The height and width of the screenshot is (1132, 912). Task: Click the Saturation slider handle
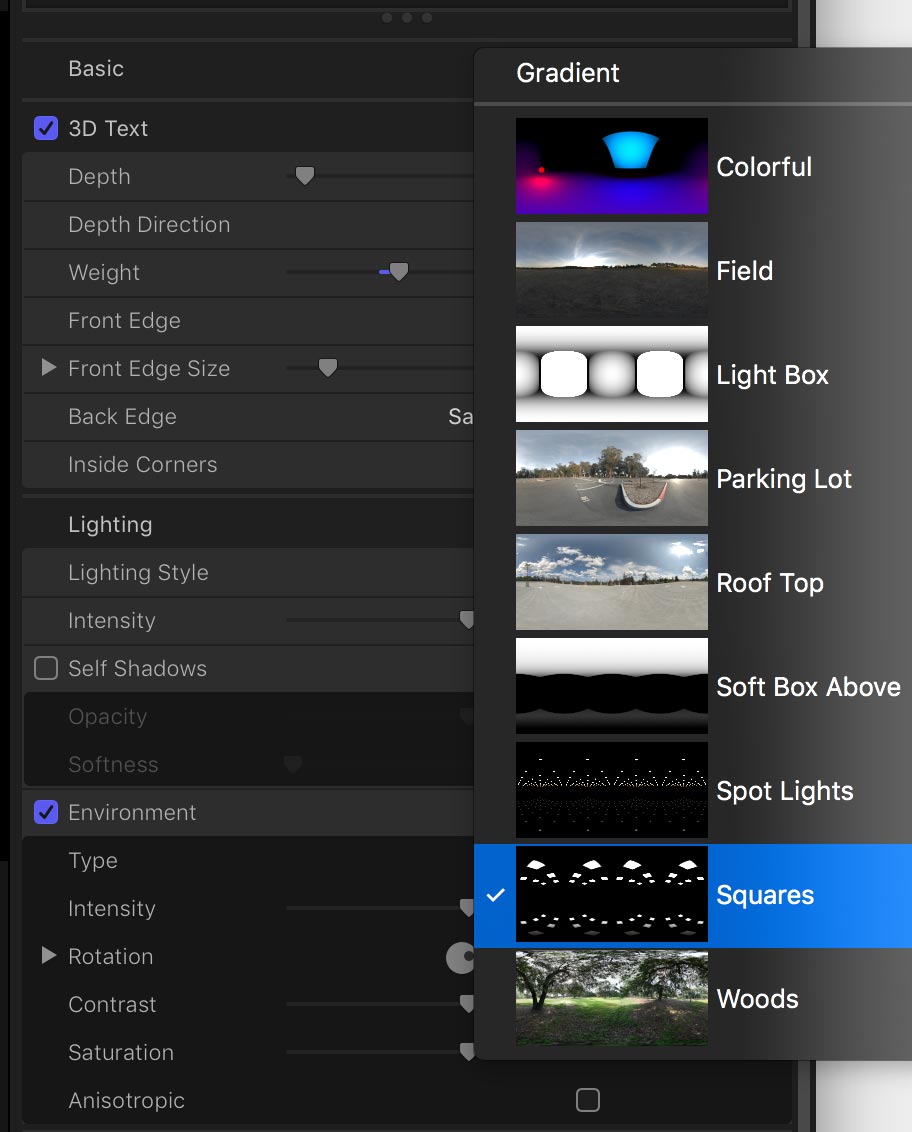pos(467,1052)
